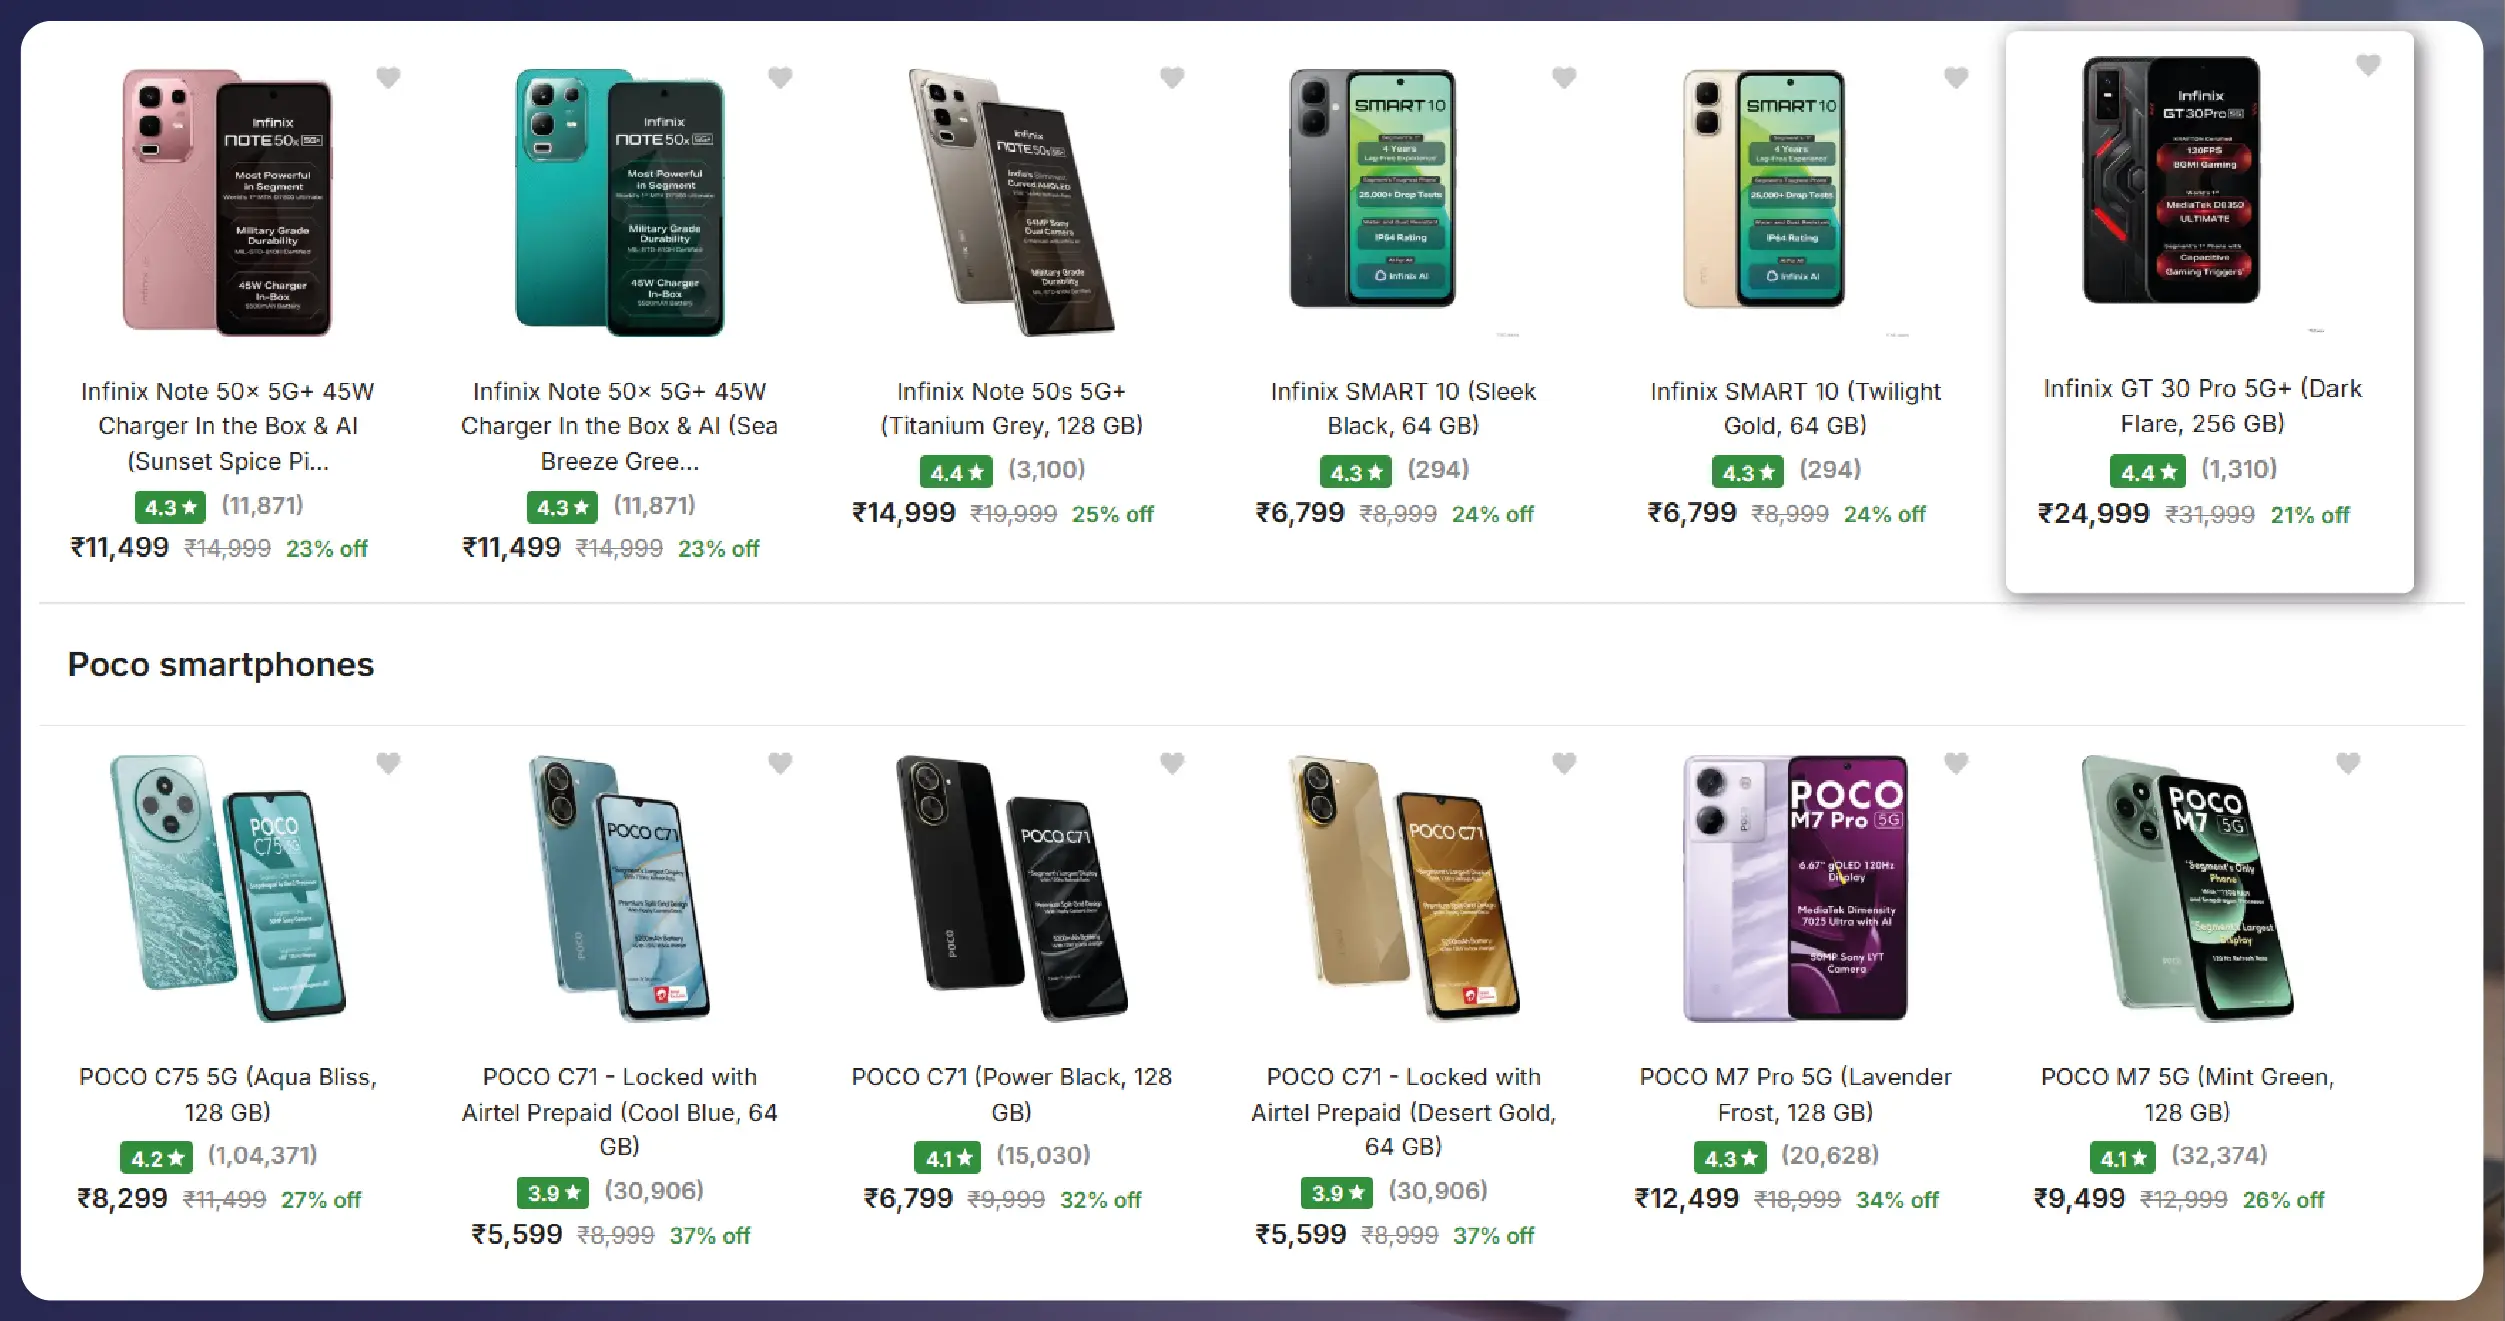Wishlist the POCO C75 5G Aqua Bliss
Screen dimensions: 2505x1321
click(x=388, y=763)
